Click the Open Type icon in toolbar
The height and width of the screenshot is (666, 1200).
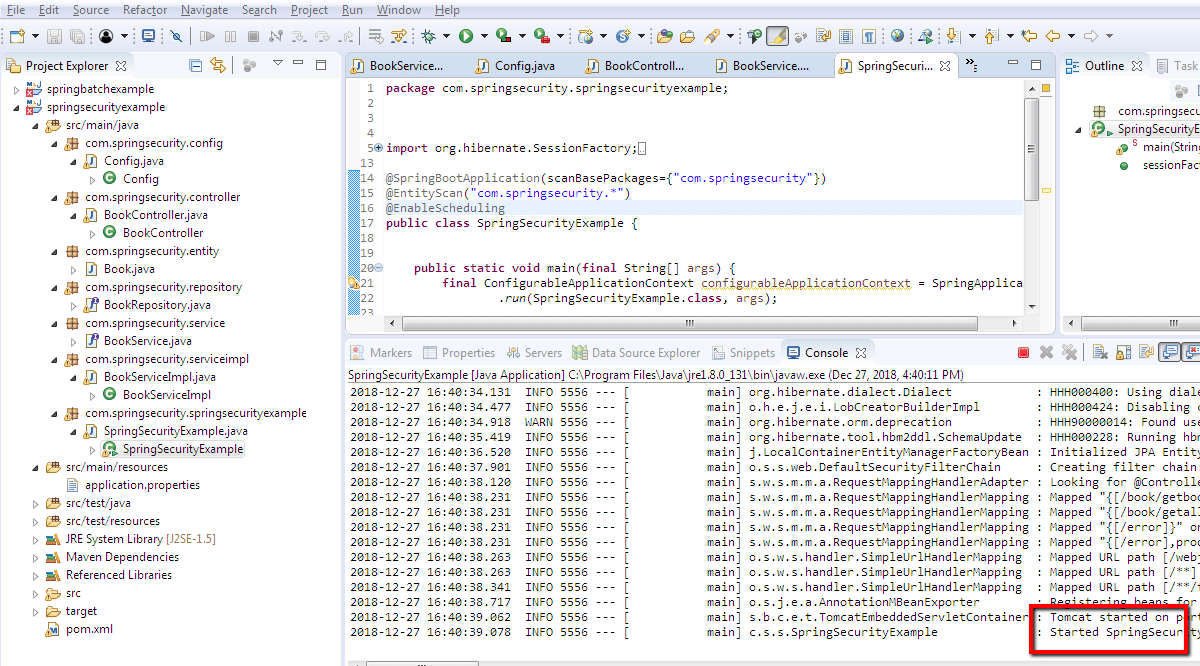pyautogui.click(x=664, y=37)
